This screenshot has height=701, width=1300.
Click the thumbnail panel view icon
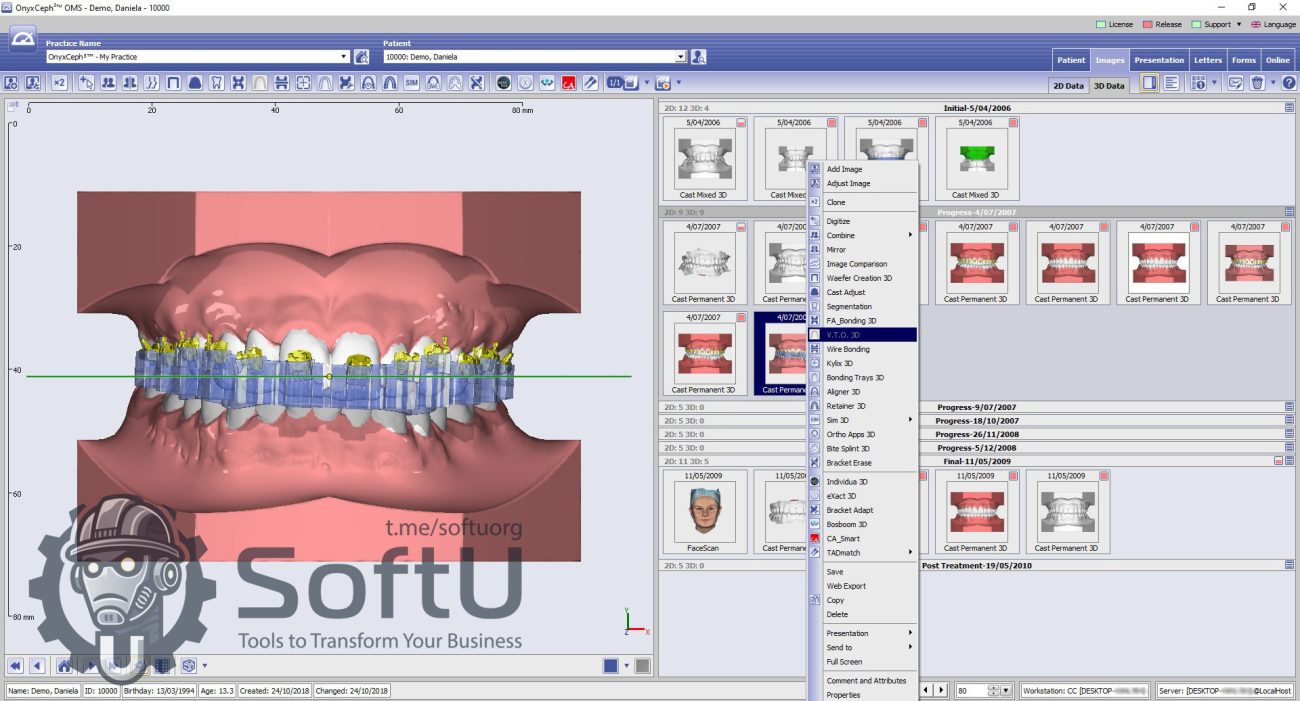tap(1150, 84)
